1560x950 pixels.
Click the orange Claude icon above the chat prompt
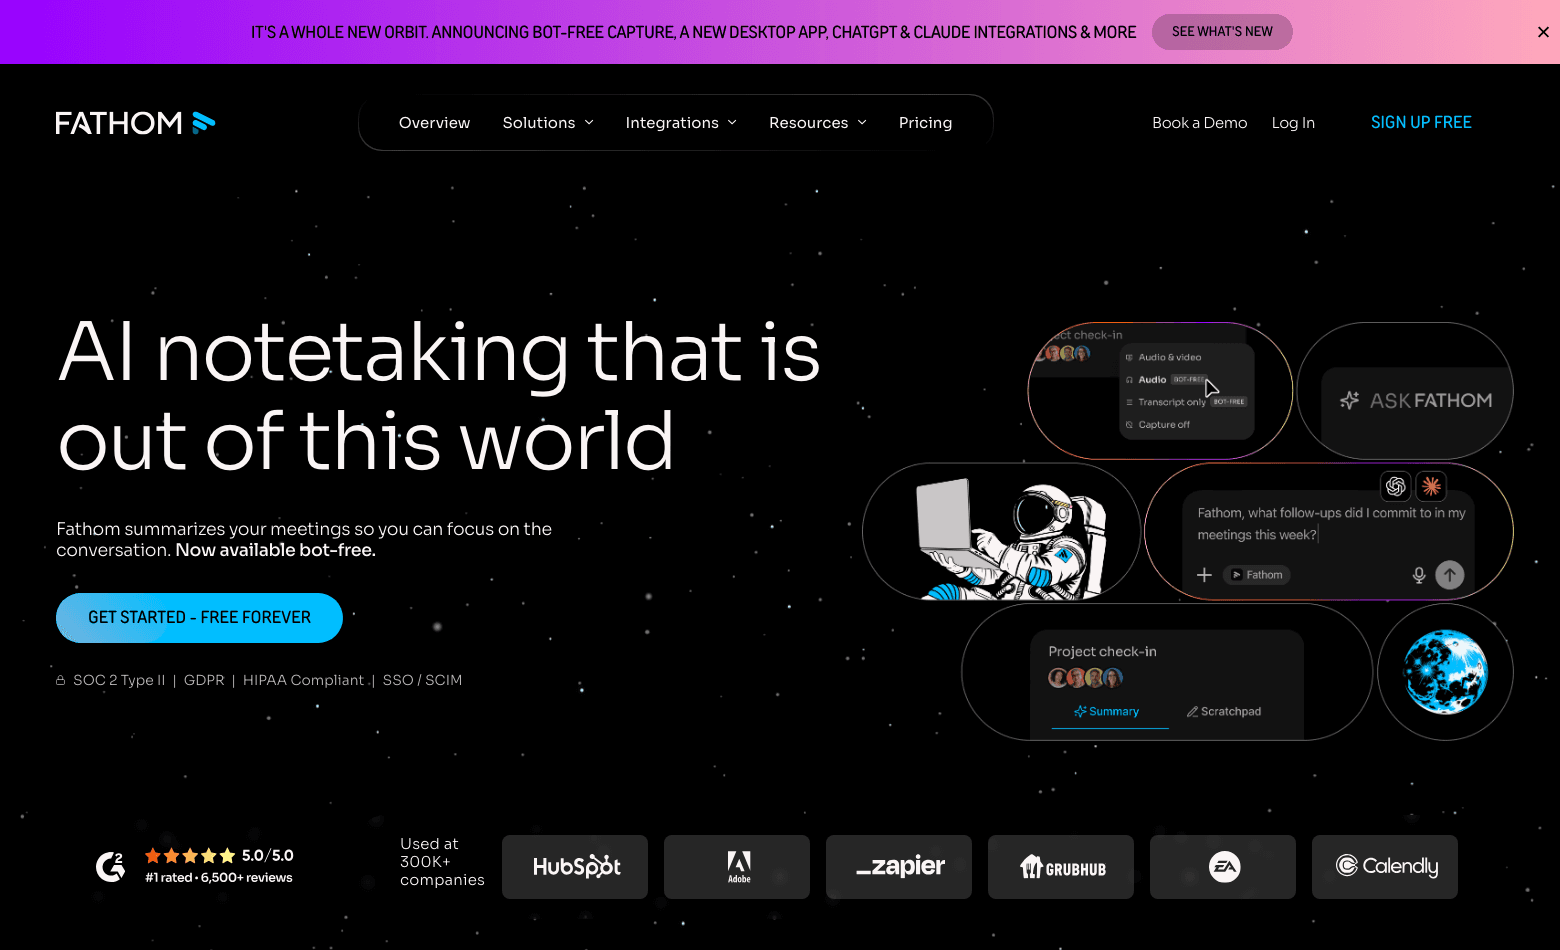tap(1432, 486)
